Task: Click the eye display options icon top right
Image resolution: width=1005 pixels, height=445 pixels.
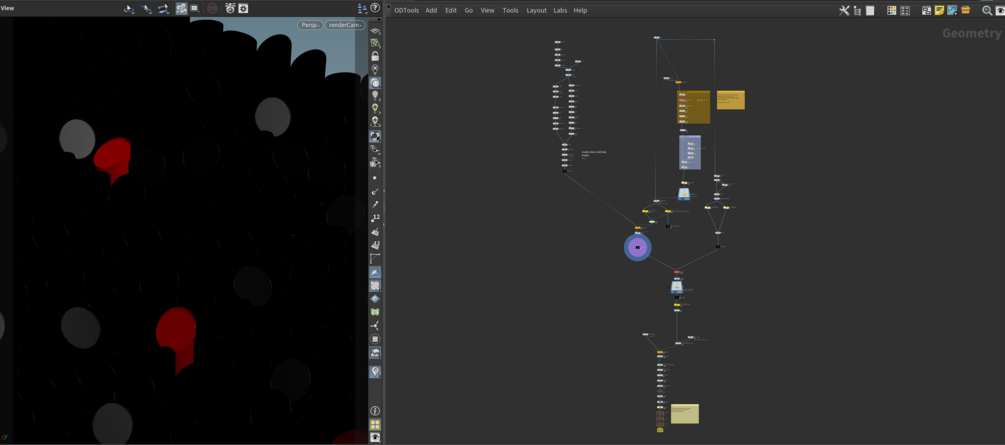Action: [999, 10]
